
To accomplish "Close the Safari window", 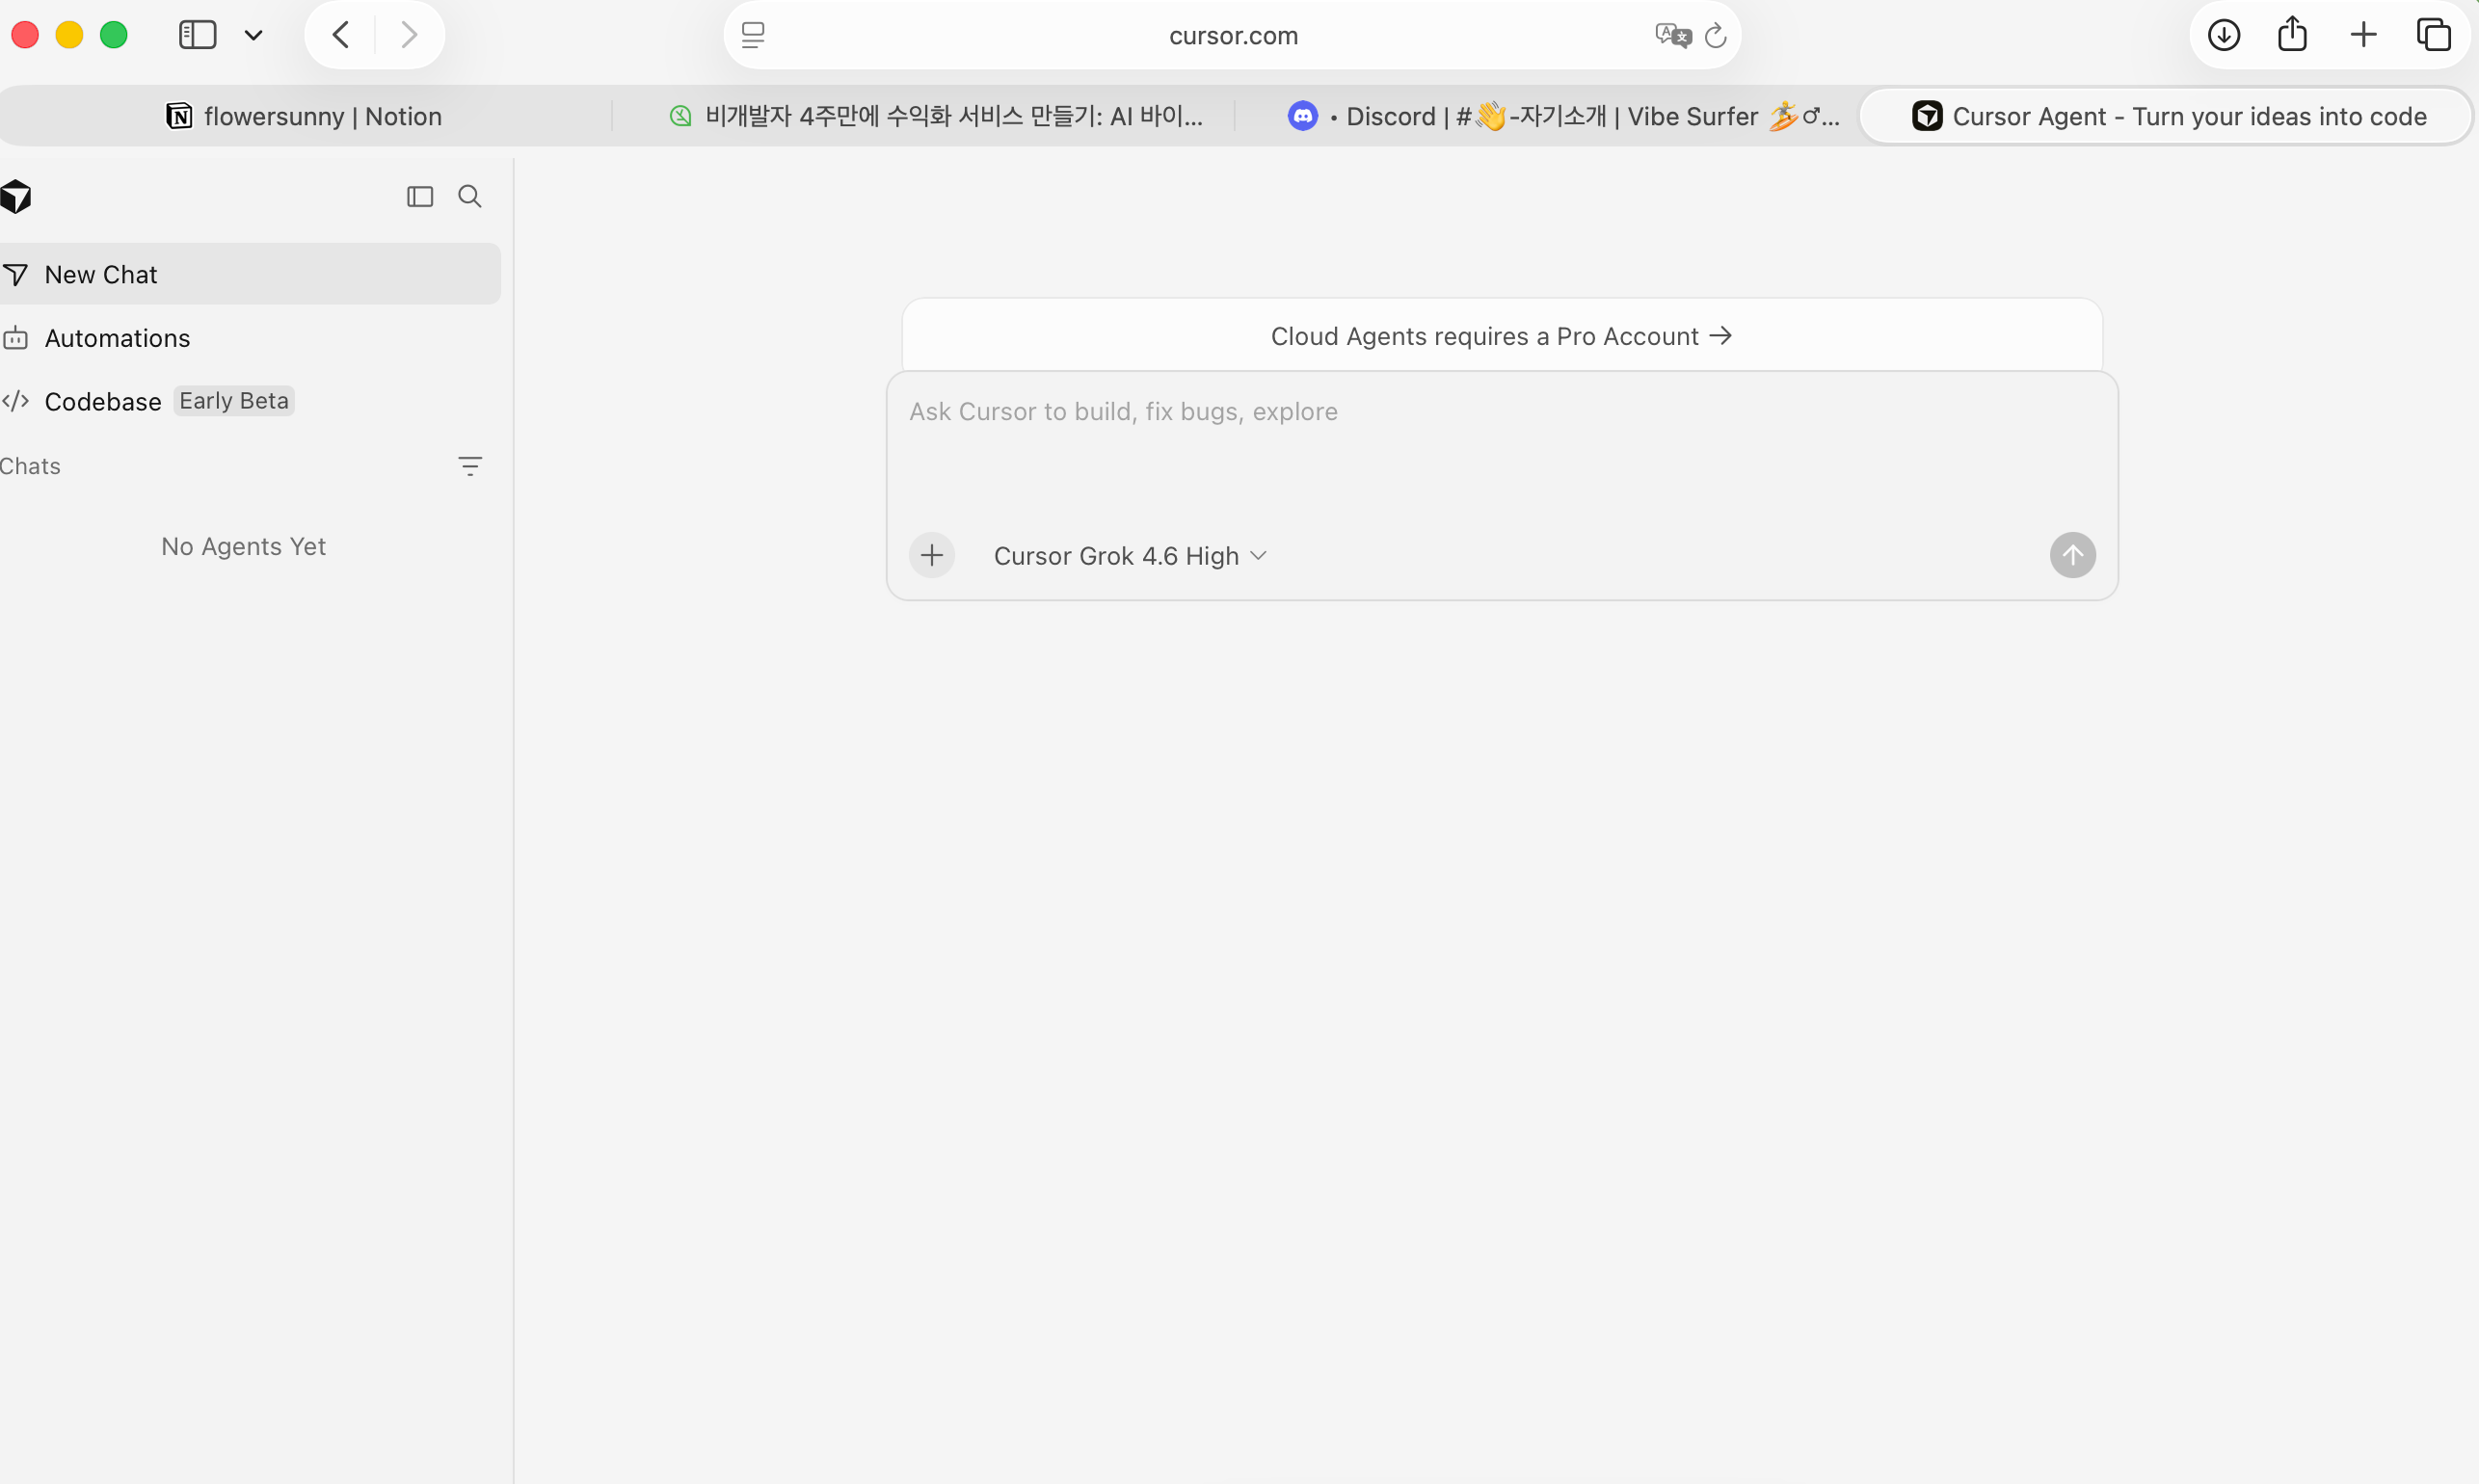I will pos(25,35).
